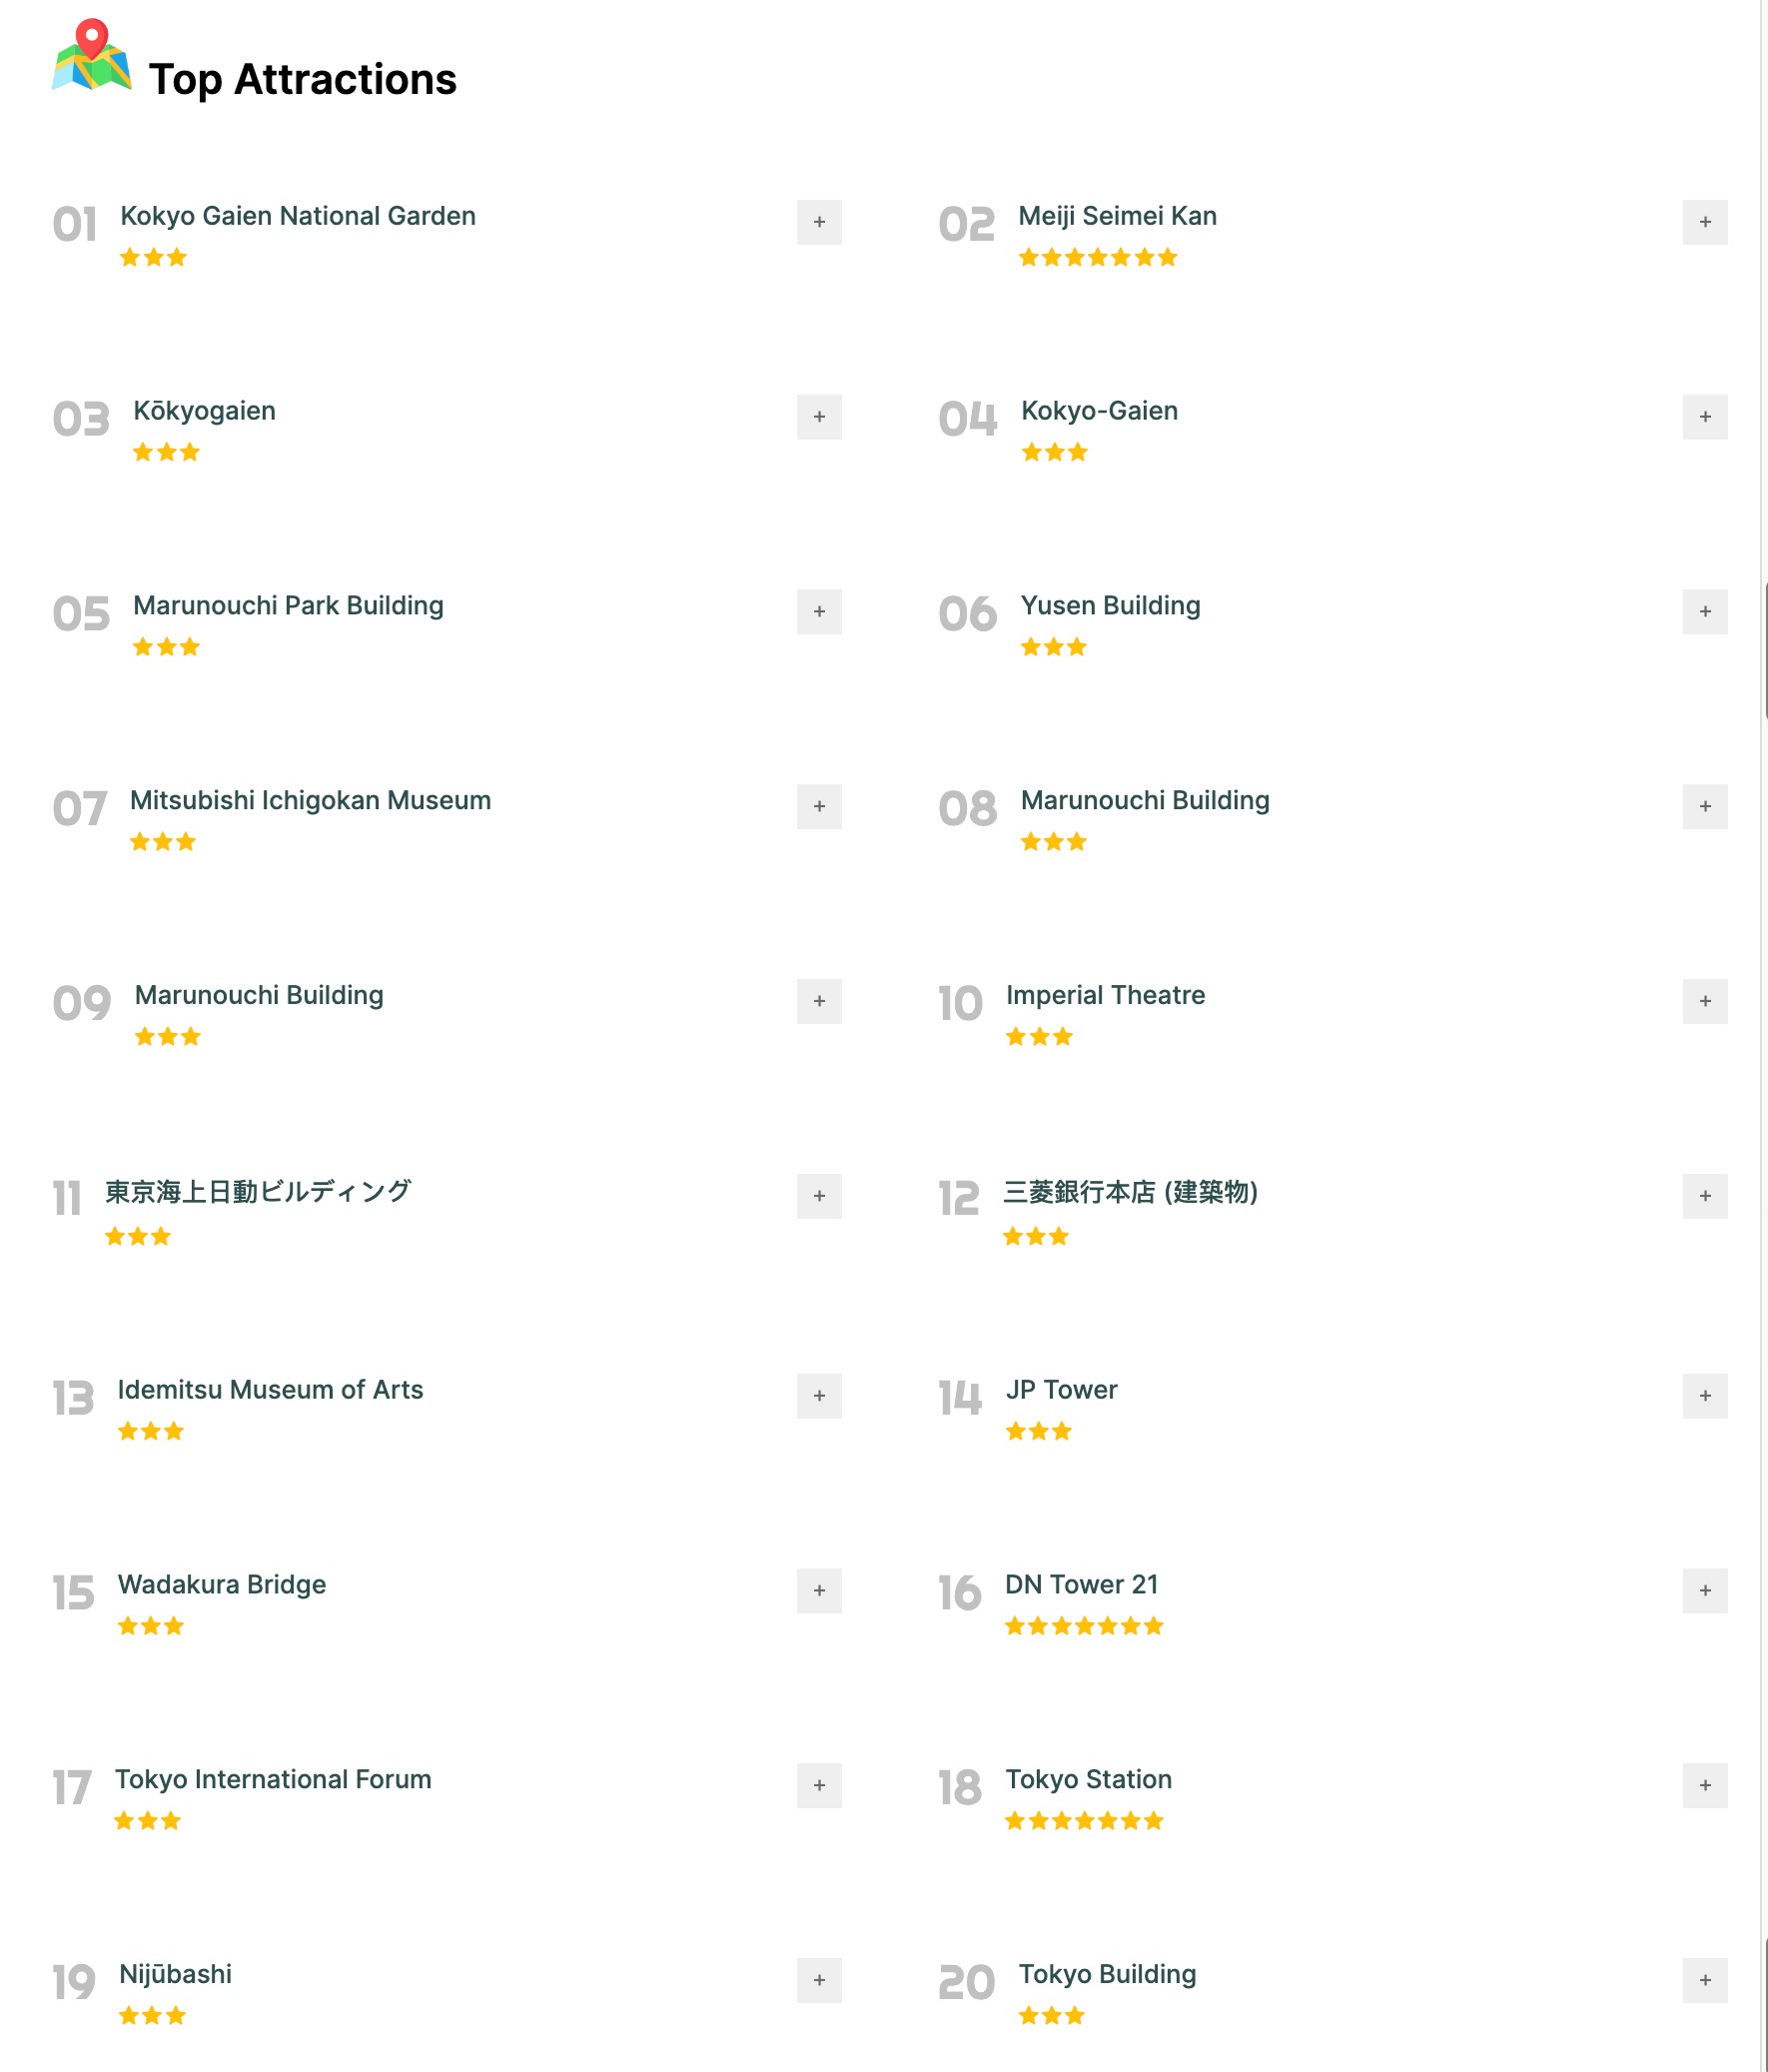Select the Tokyo International Forum entry

pyautogui.click(x=274, y=1778)
